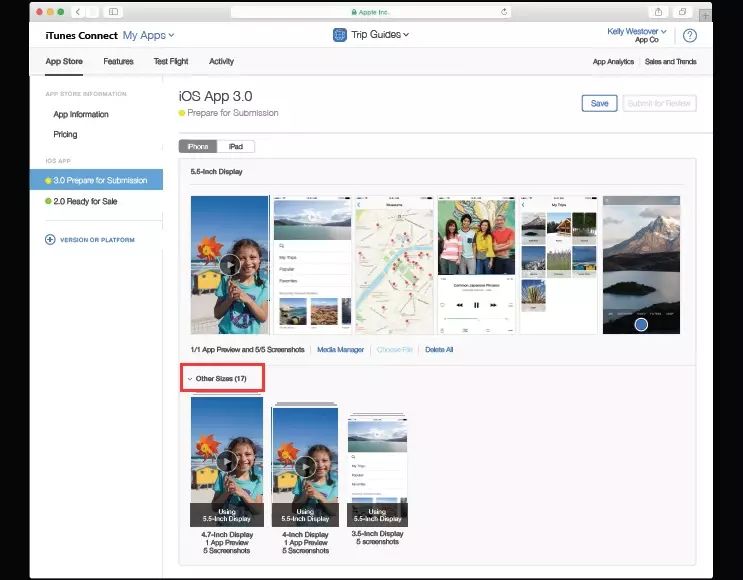Switch to the App Store tab

[64, 62]
